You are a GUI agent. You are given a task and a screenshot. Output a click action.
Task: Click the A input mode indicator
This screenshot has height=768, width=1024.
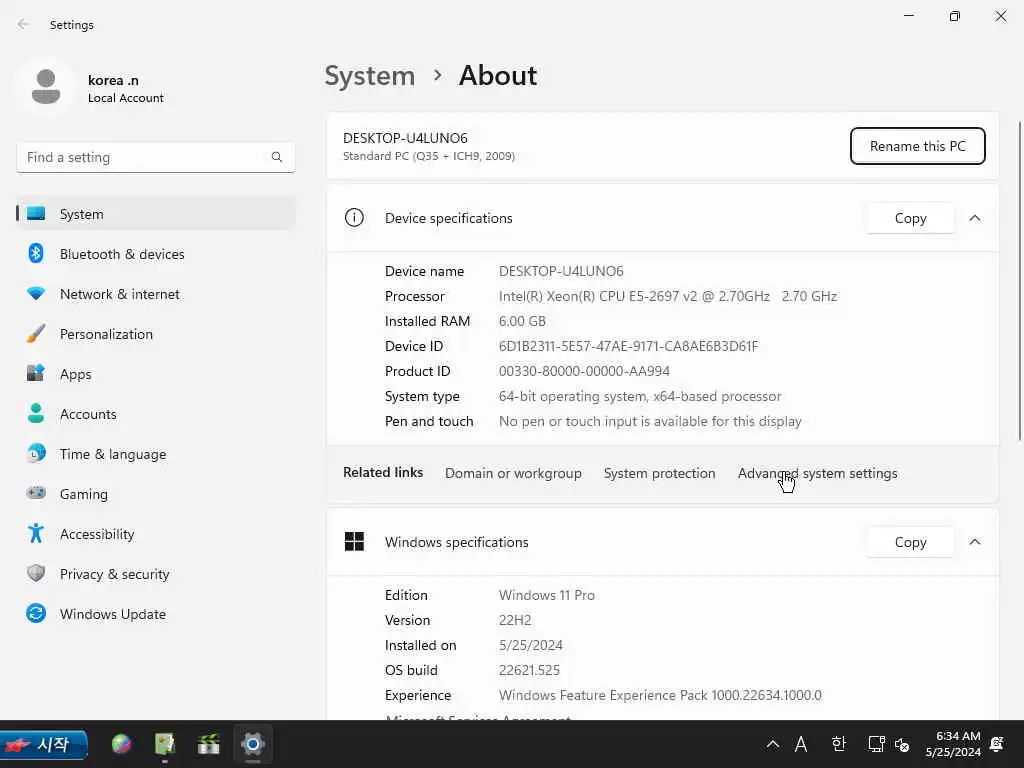coord(801,744)
